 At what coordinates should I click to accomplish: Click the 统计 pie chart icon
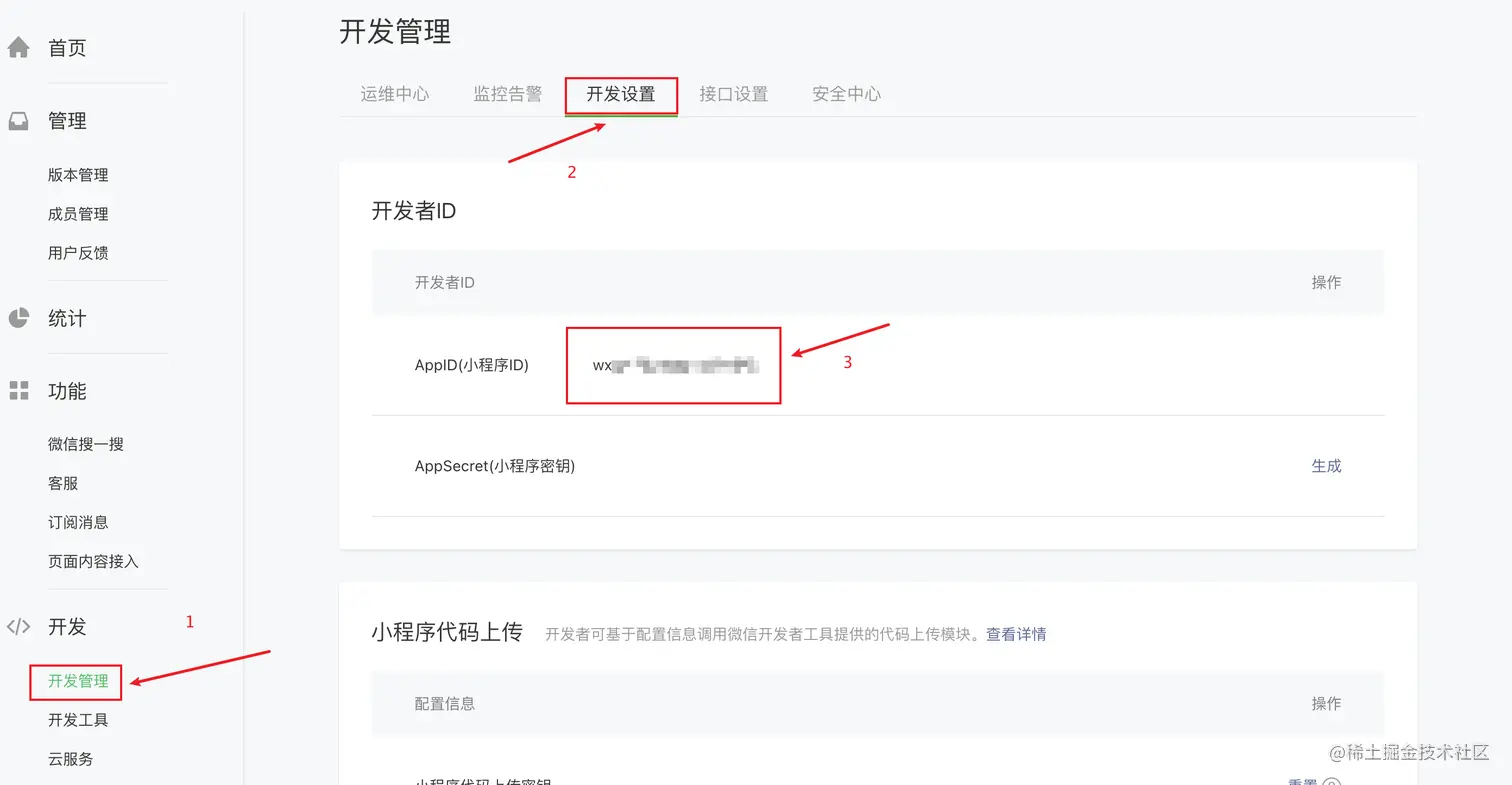(x=19, y=317)
